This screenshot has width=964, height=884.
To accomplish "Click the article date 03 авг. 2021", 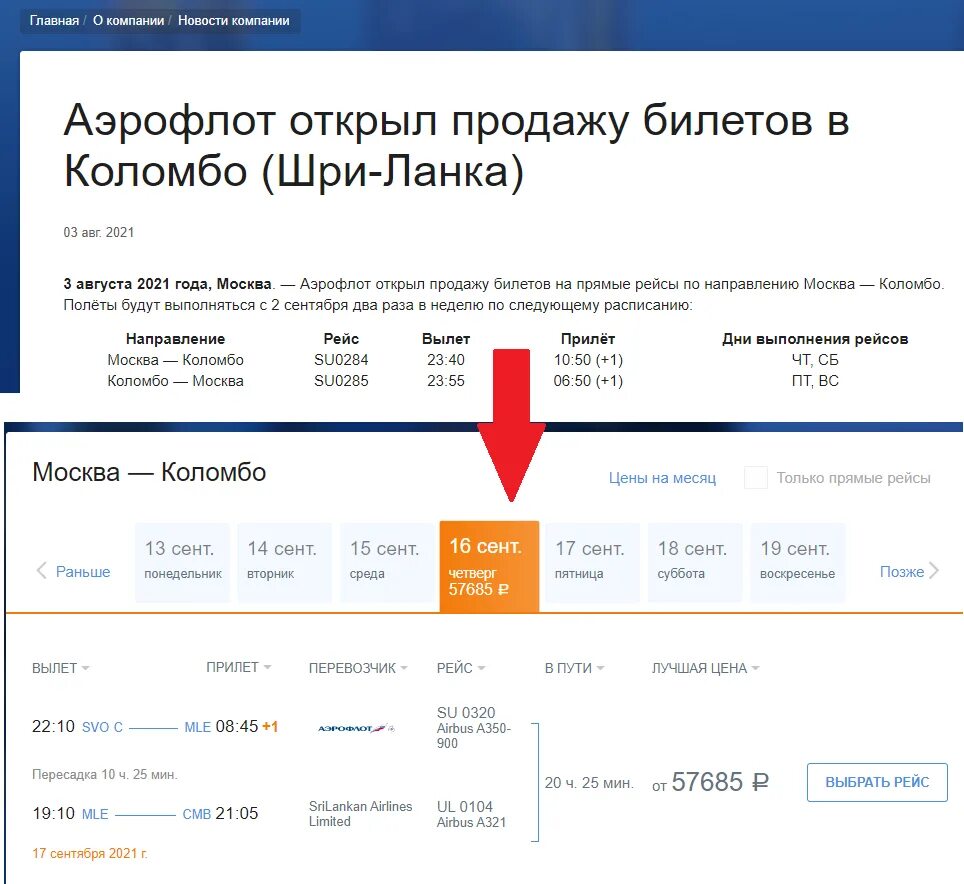I will click(x=98, y=232).
